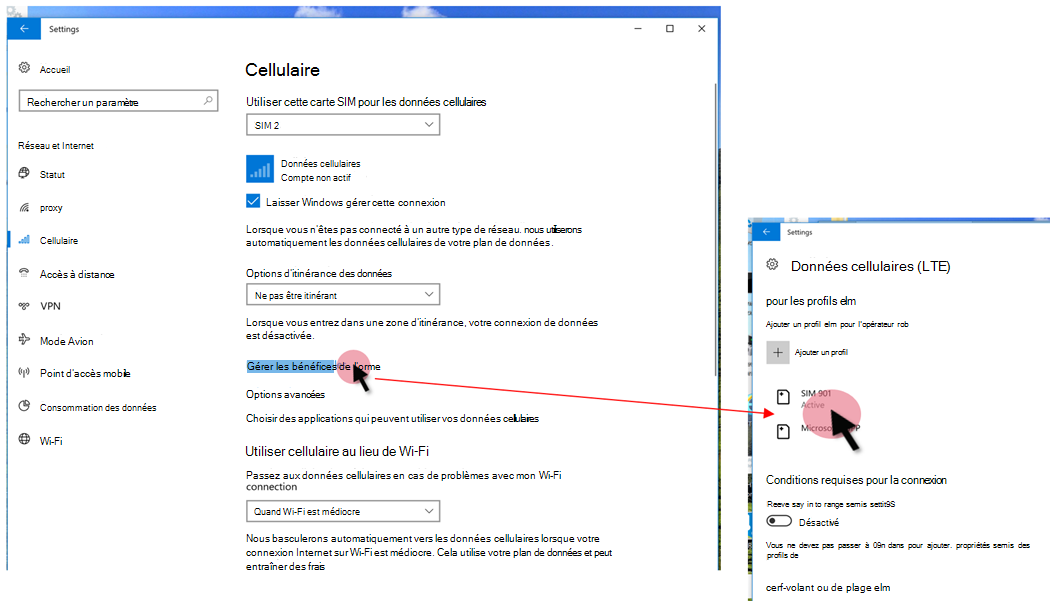Click the Cellulaire signal bars sidebar icon
Viewport: 1050px width, 601px height.
(24, 239)
